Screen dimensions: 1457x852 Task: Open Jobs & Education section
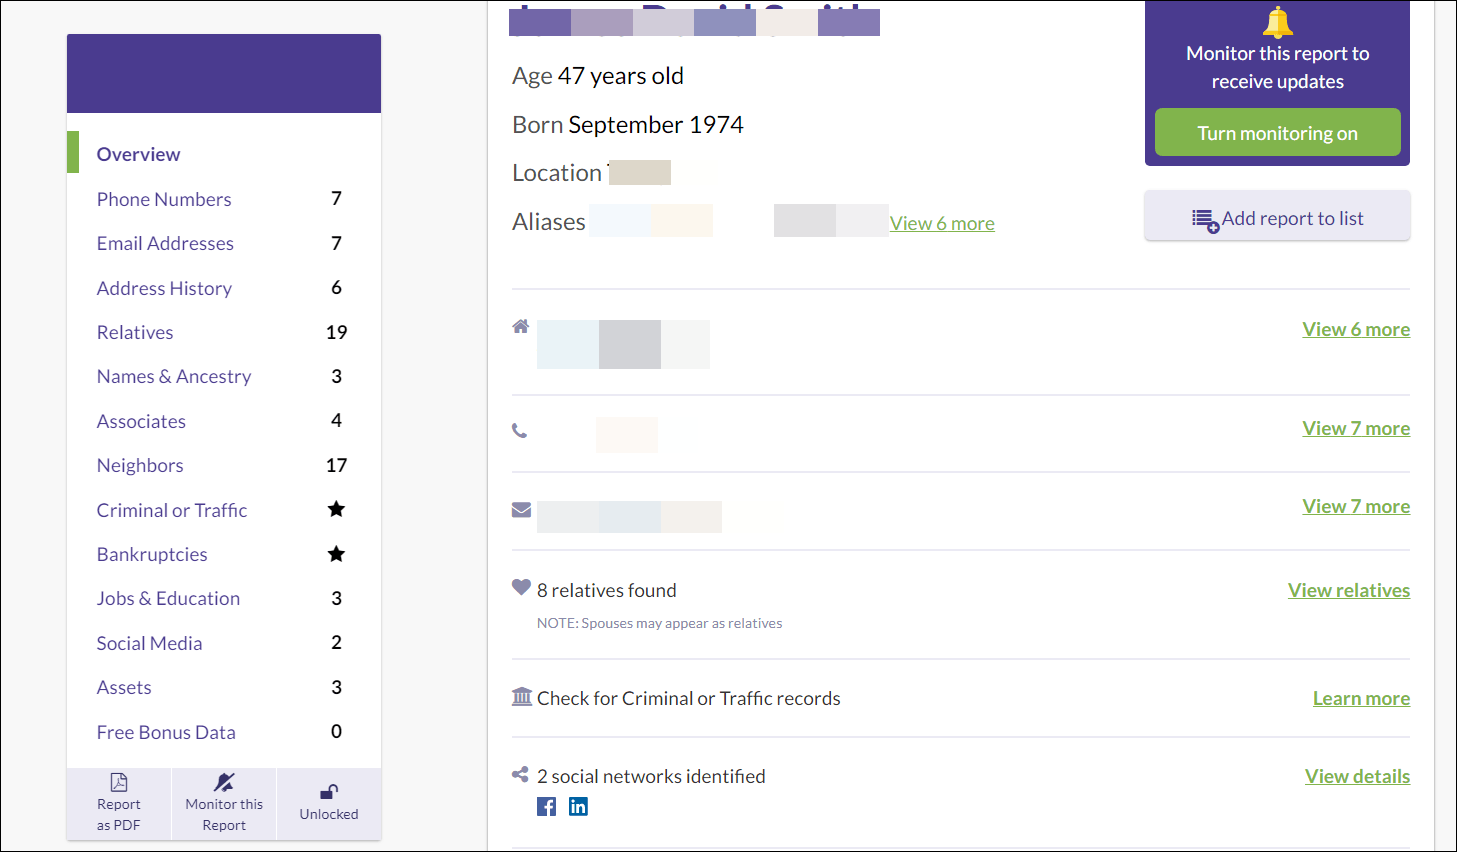(x=168, y=598)
